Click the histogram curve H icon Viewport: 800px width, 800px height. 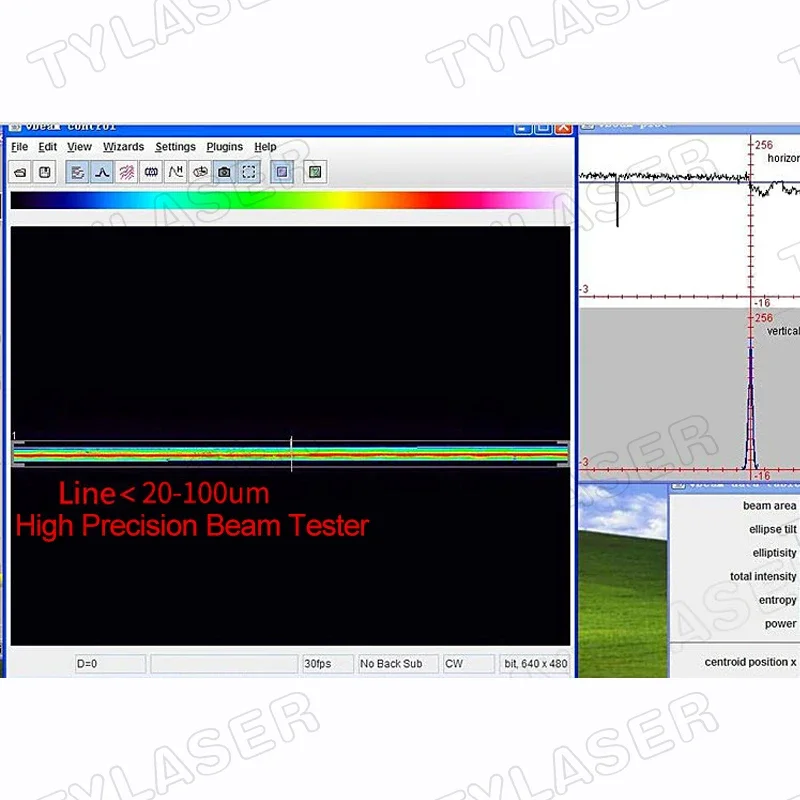click(x=176, y=172)
